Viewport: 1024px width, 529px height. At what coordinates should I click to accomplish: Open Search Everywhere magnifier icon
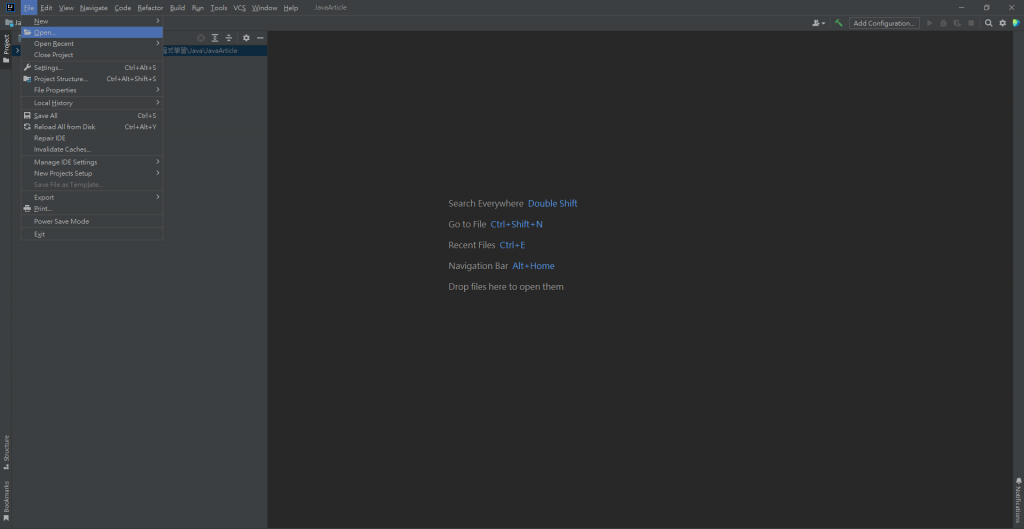(989, 23)
